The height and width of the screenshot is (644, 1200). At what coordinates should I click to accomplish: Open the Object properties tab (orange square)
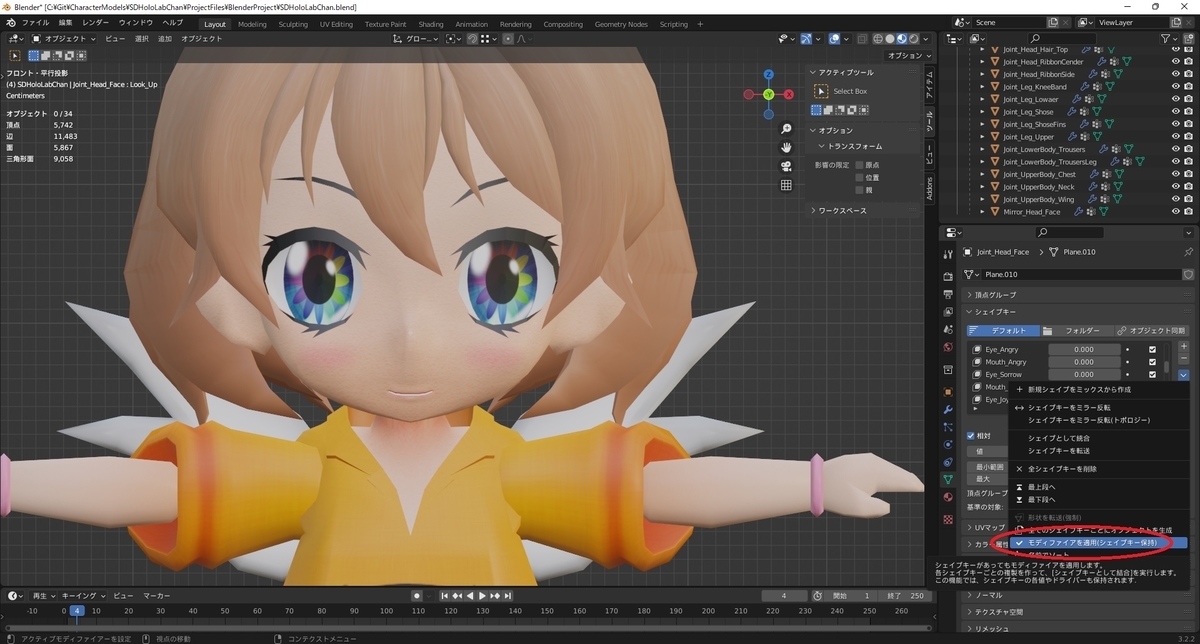coord(948,391)
